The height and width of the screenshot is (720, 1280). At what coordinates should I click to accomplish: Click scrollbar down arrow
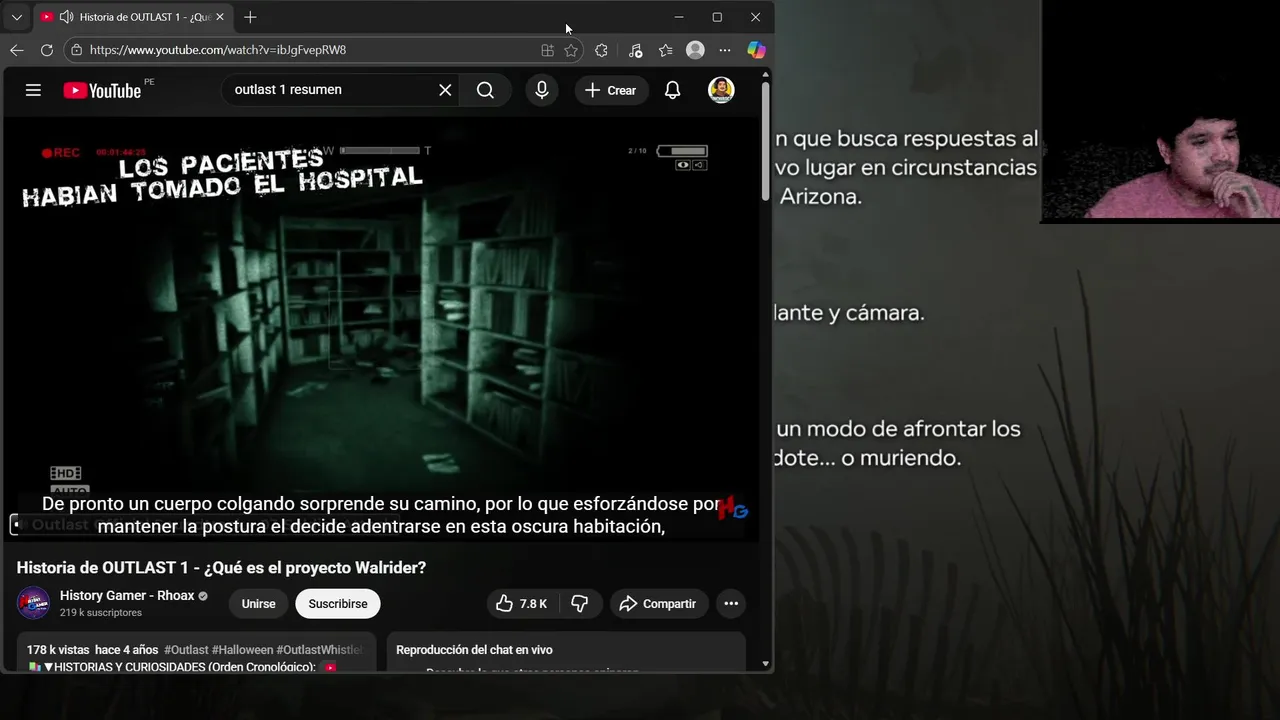point(766,663)
